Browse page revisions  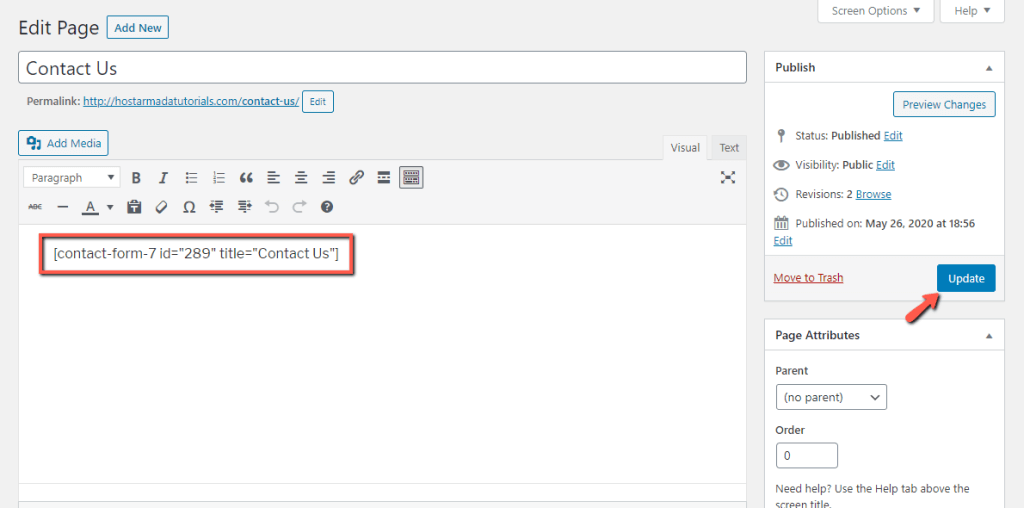(x=873, y=195)
